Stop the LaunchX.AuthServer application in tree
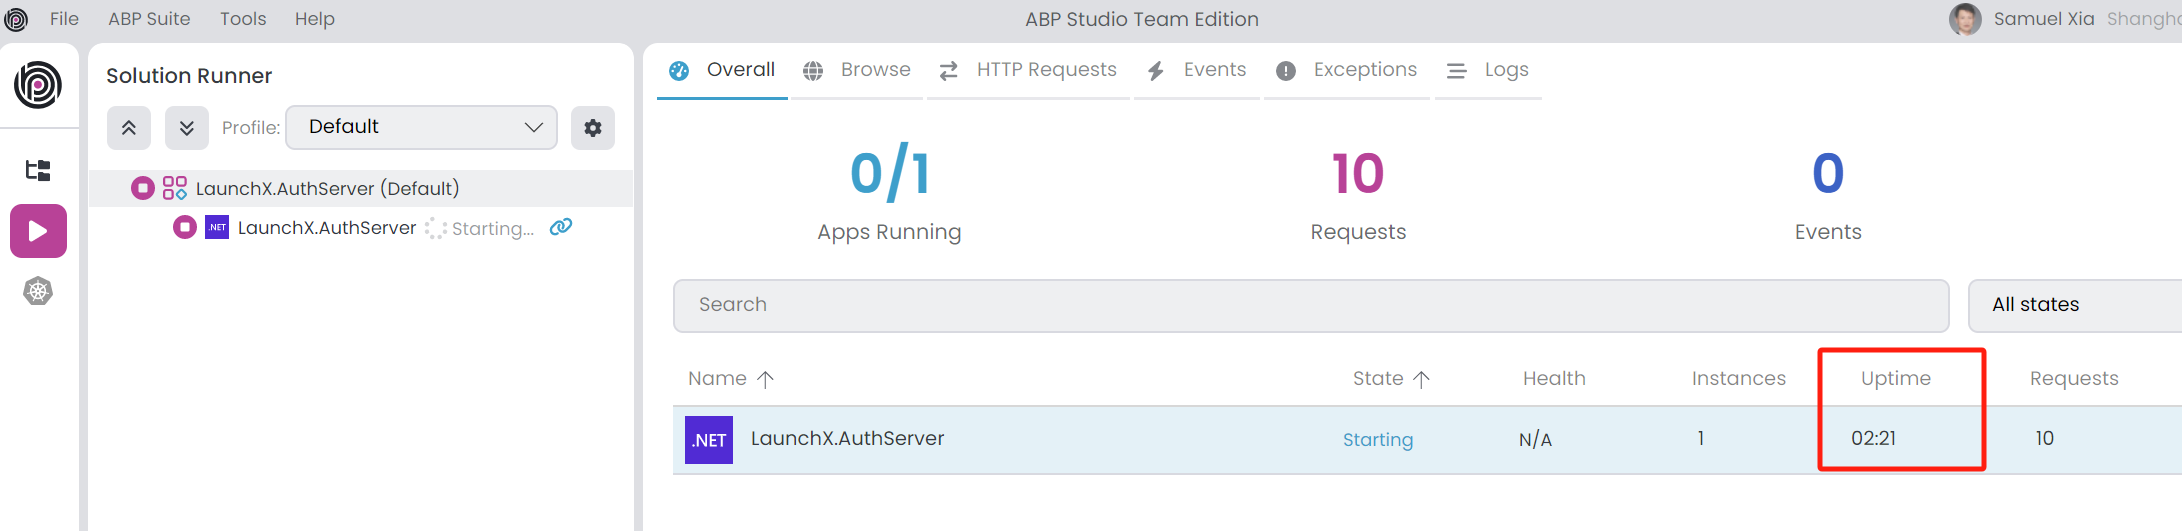This screenshot has width=2182, height=531. coord(185,227)
